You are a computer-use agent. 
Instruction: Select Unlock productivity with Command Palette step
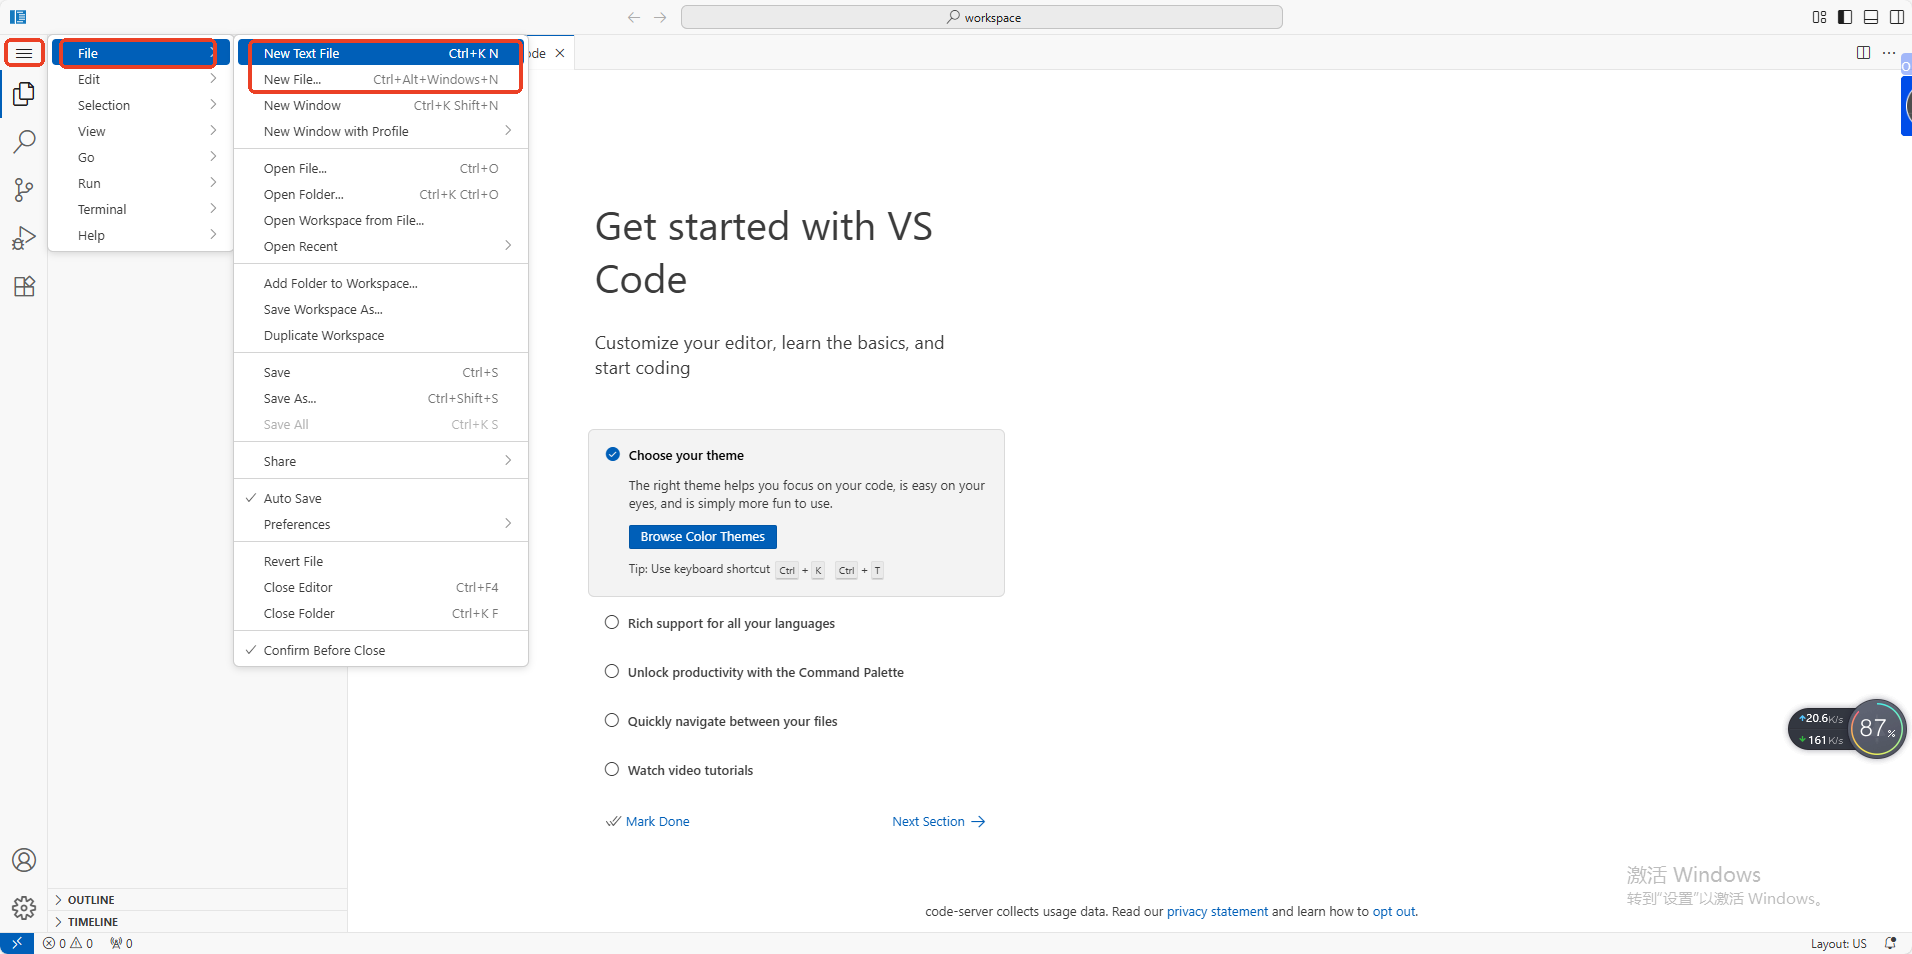754,672
